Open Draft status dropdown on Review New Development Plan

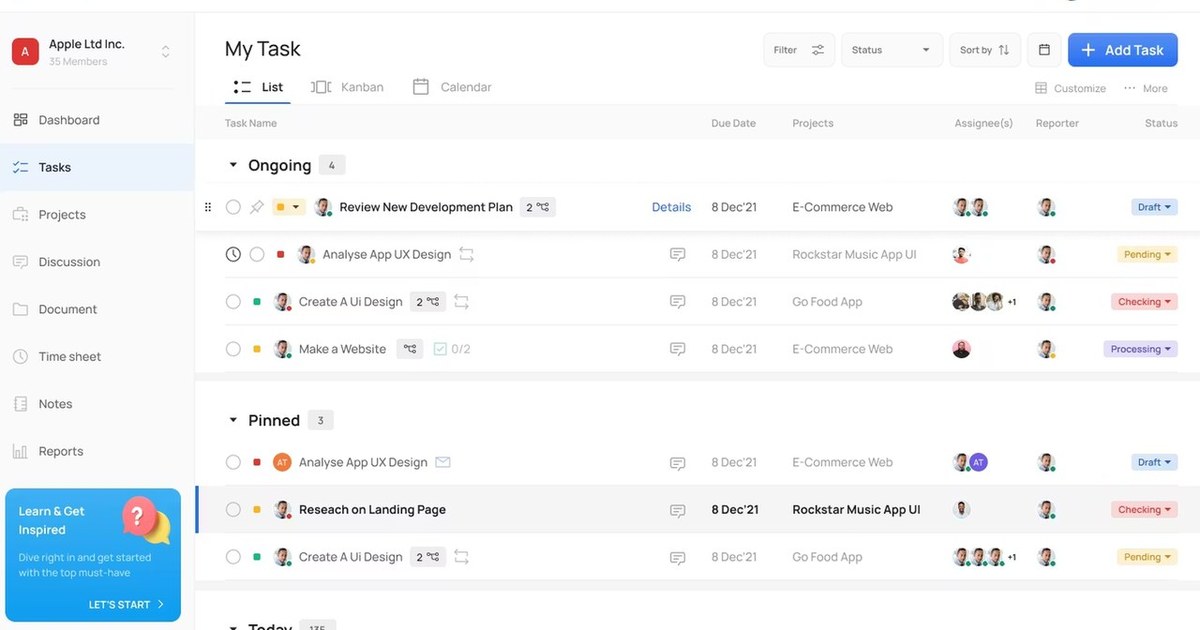[x=1154, y=207]
